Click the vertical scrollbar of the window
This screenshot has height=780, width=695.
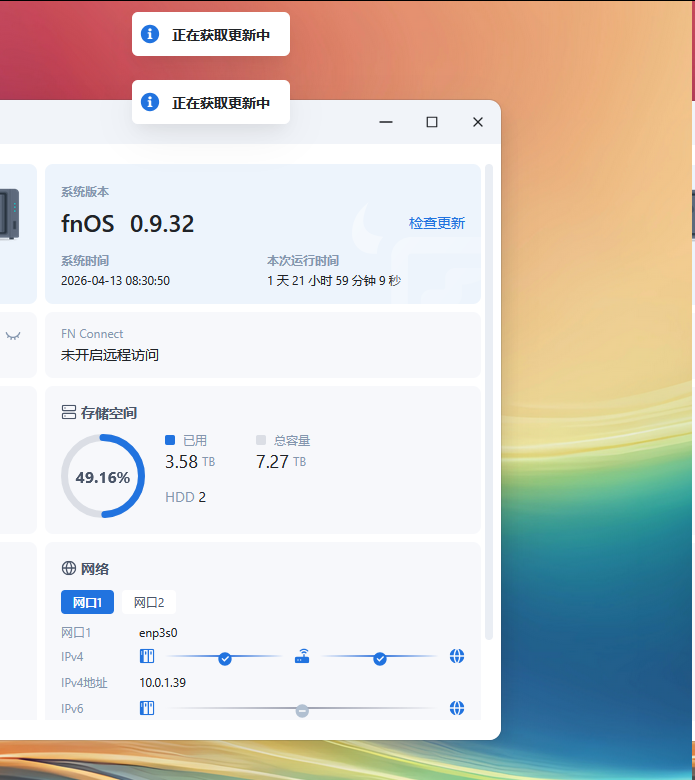coord(489,402)
